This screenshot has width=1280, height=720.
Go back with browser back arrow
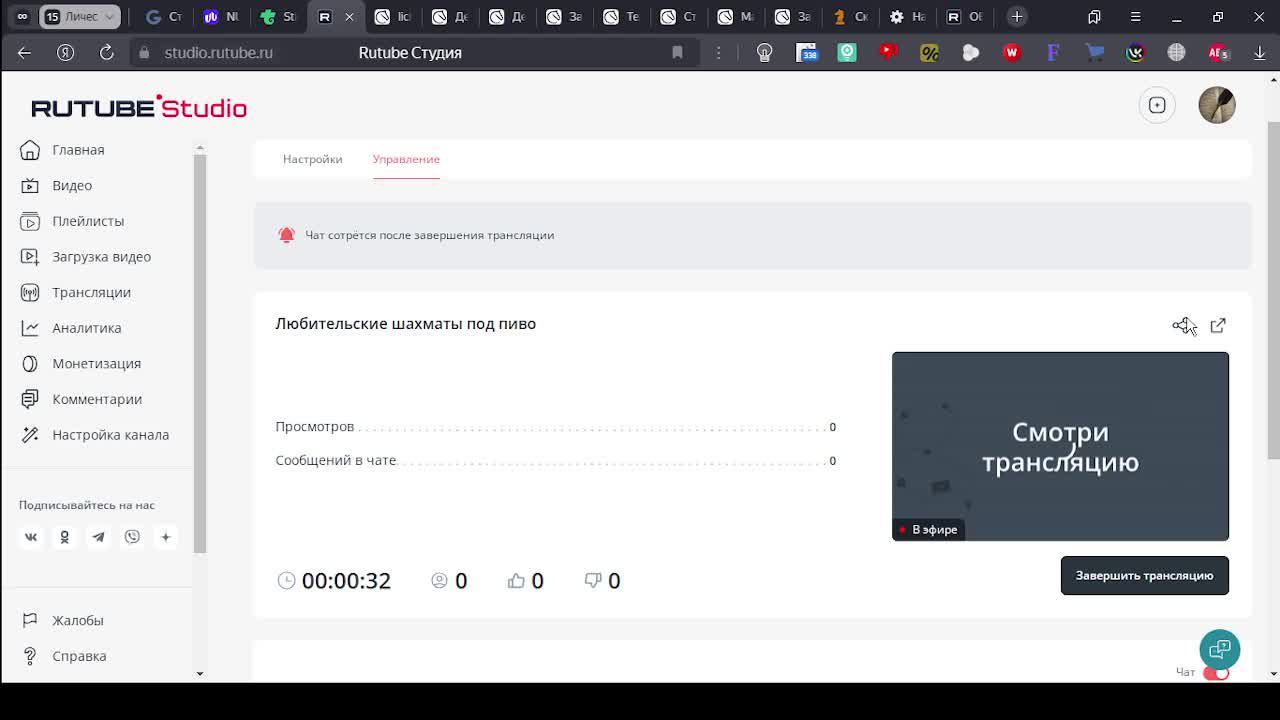[x=25, y=53]
